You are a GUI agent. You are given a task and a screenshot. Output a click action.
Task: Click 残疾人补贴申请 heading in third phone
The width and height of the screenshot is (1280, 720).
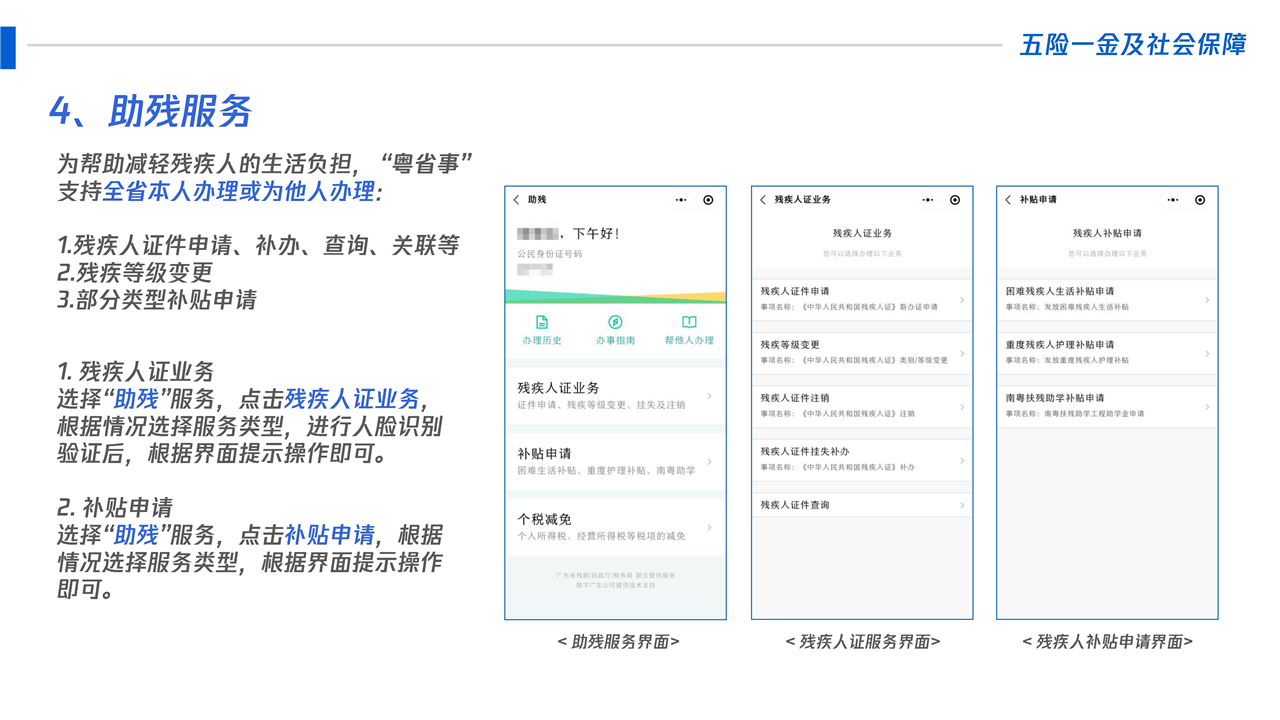pos(1107,233)
